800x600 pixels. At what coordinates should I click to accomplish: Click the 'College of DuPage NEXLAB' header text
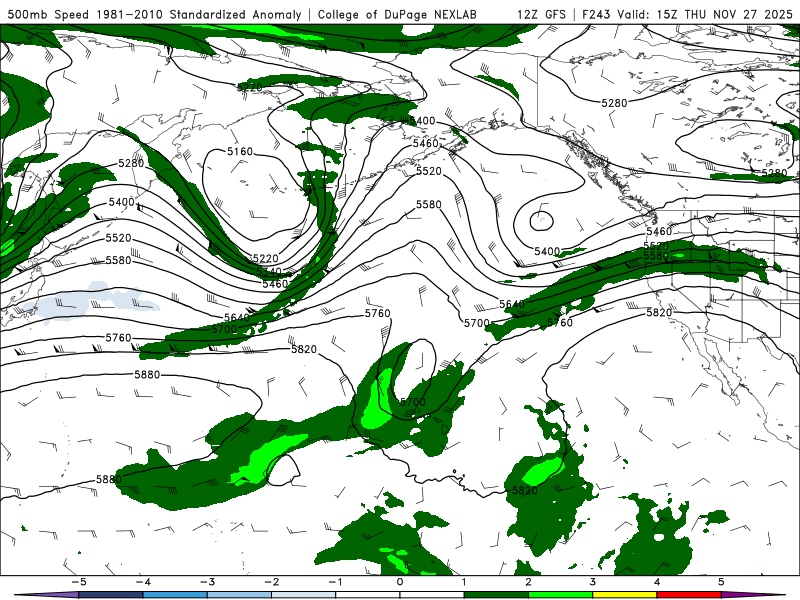(x=397, y=14)
